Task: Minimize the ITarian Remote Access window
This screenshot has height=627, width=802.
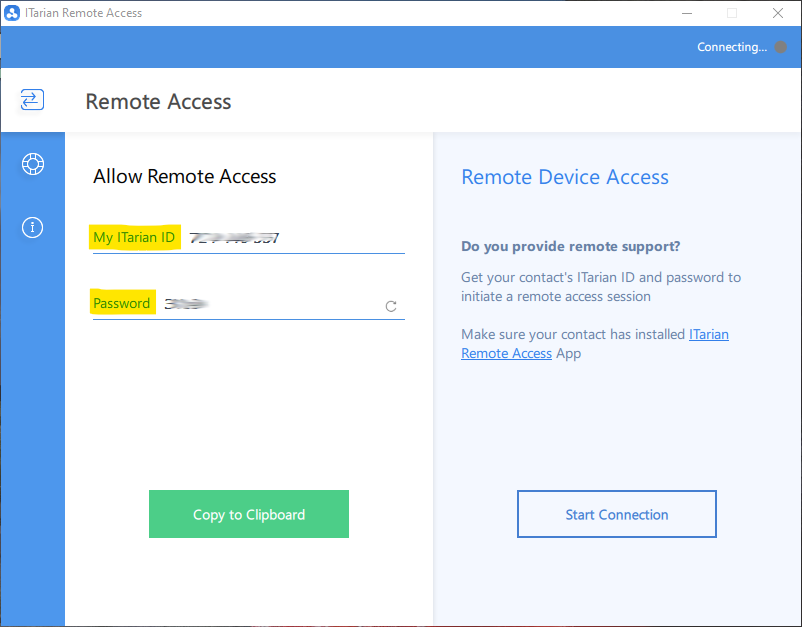Action: [686, 13]
